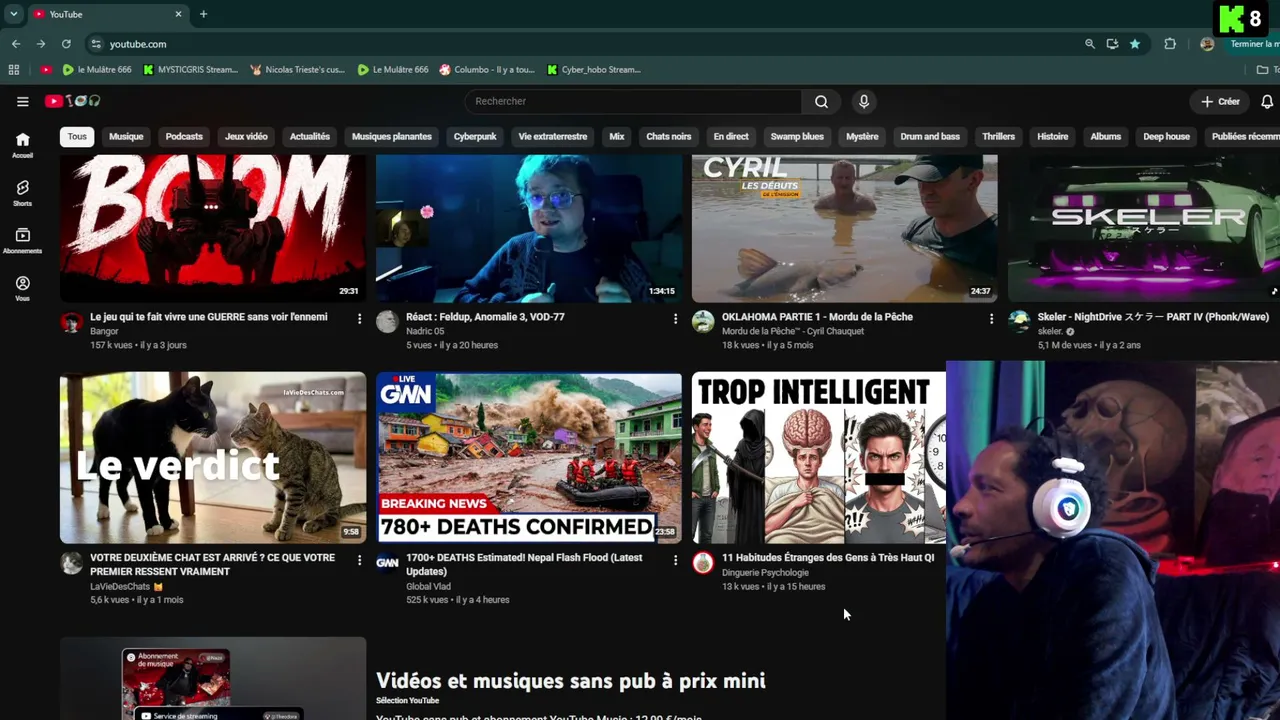Click the channel name Mordu de la Pêche™ - Cyril Chauquet

pyautogui.click(x=793, y=332)
